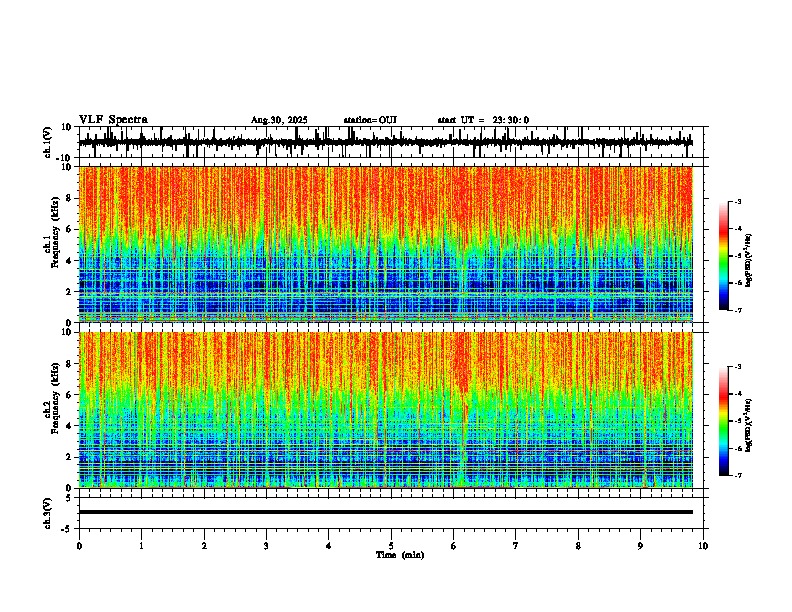This screenshot has height=612, width=792.
Task: Click the "6" kHz tick on ch.2 spectrogram
Action: [69, 394]
